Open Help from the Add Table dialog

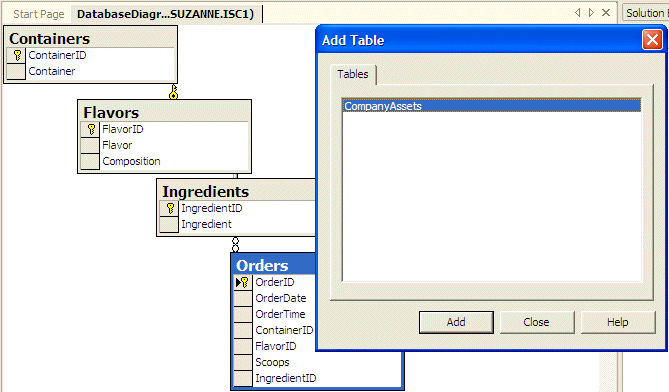(618, 322)
